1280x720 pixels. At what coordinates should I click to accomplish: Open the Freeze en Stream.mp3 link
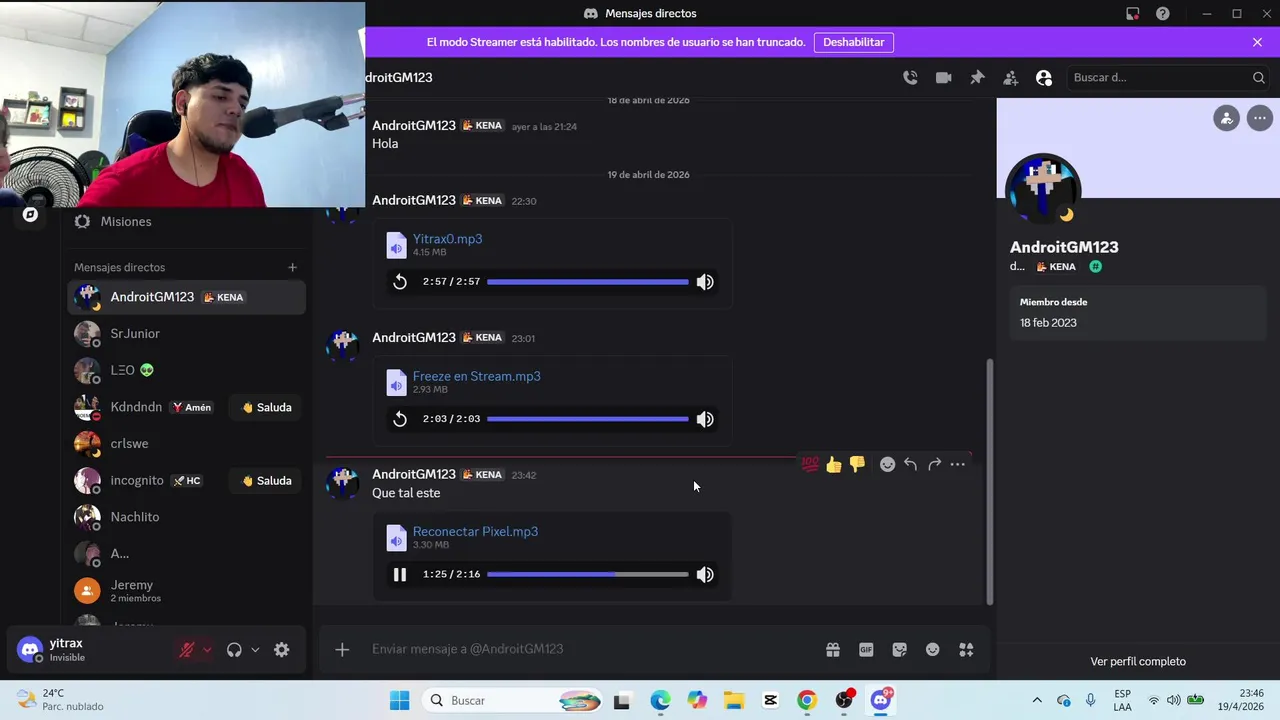pyautogui.click(x=476, y=376)
